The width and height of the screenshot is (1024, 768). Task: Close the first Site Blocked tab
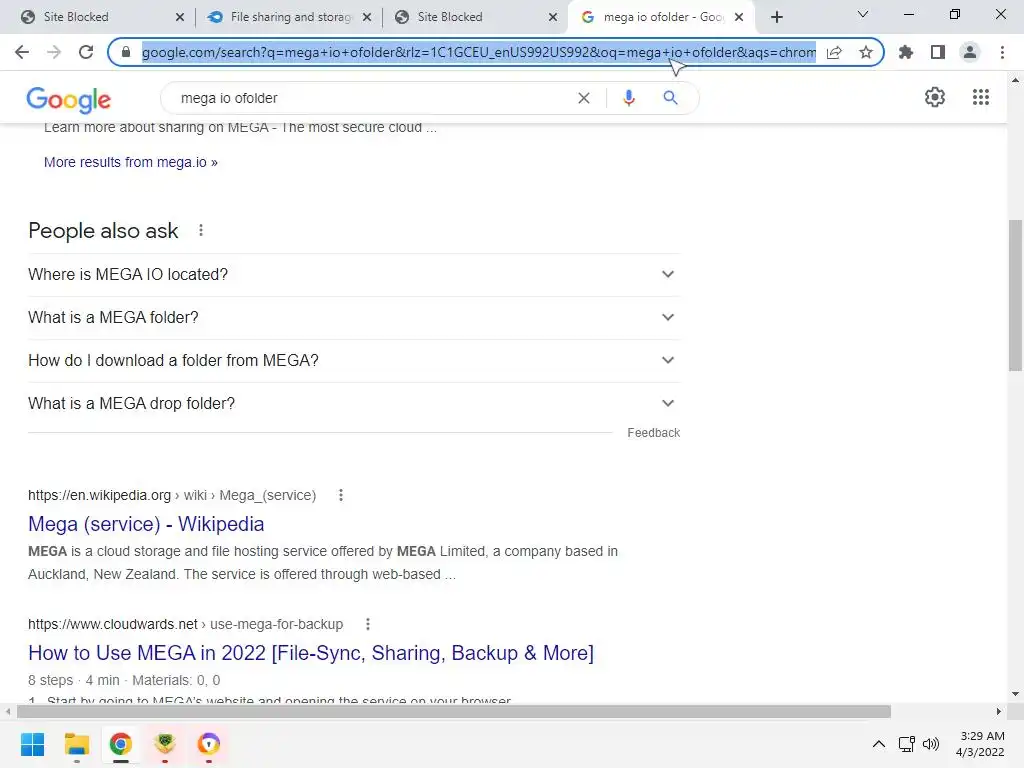tap(180, 17)
